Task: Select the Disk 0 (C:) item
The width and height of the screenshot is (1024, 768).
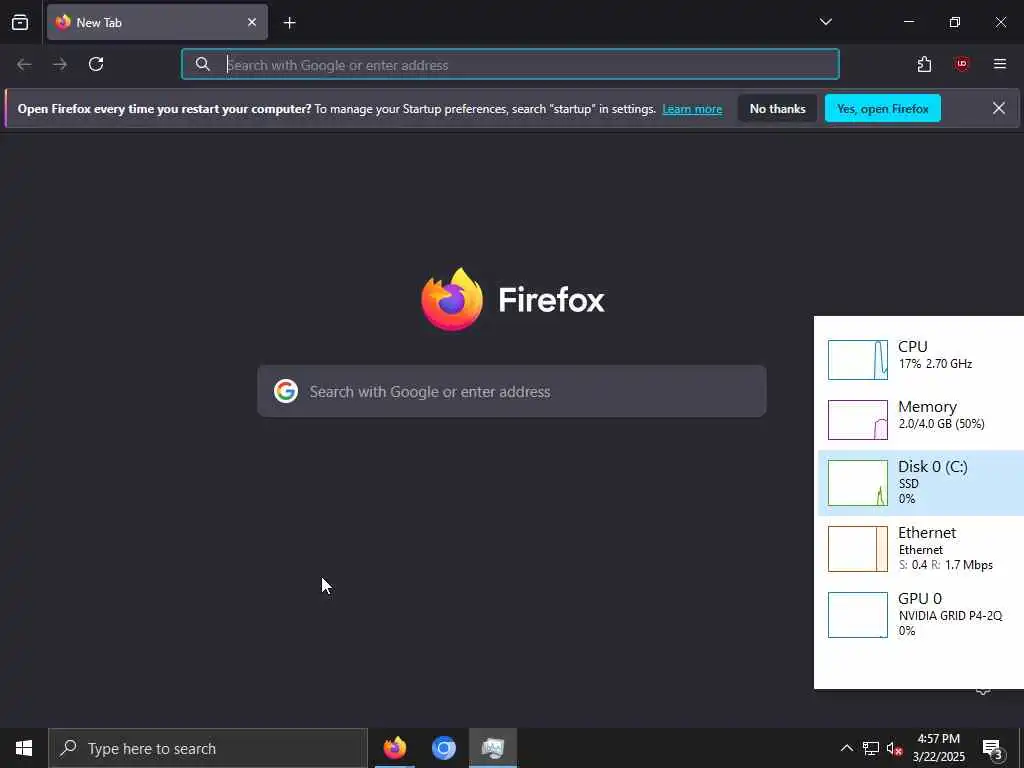Action: [921, 483]
